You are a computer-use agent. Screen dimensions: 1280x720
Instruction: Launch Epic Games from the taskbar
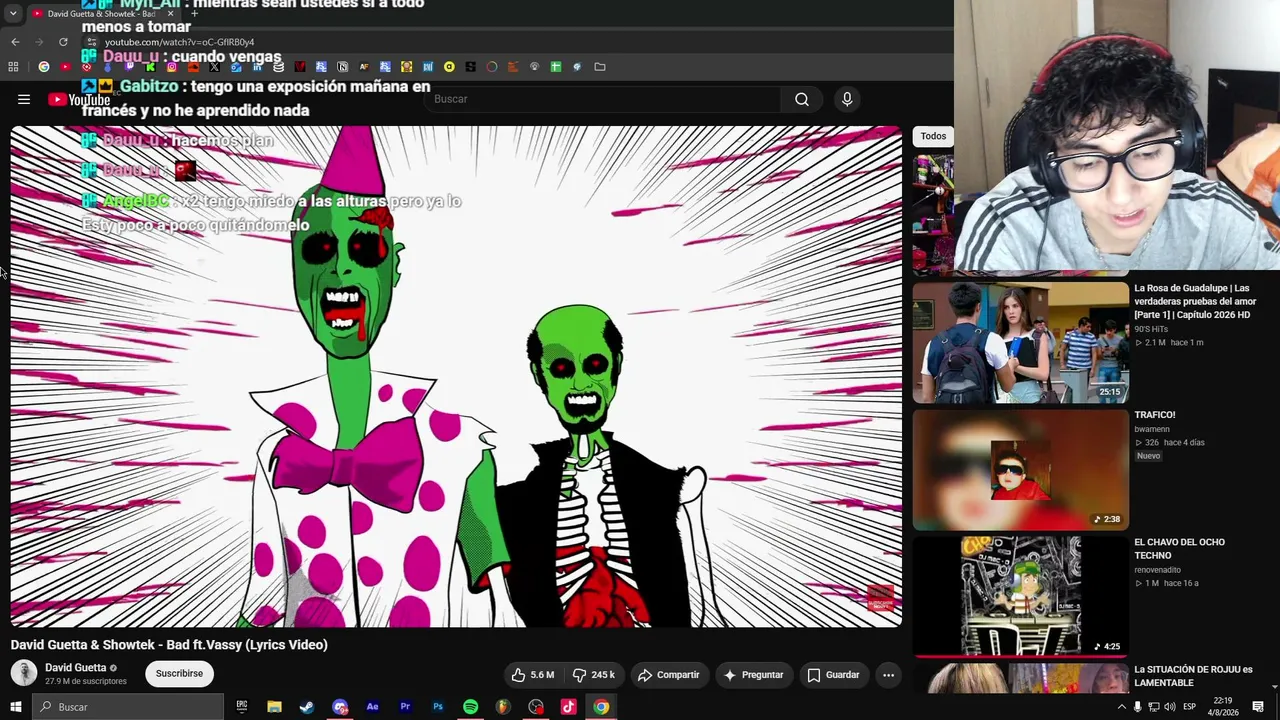(242, 707)
